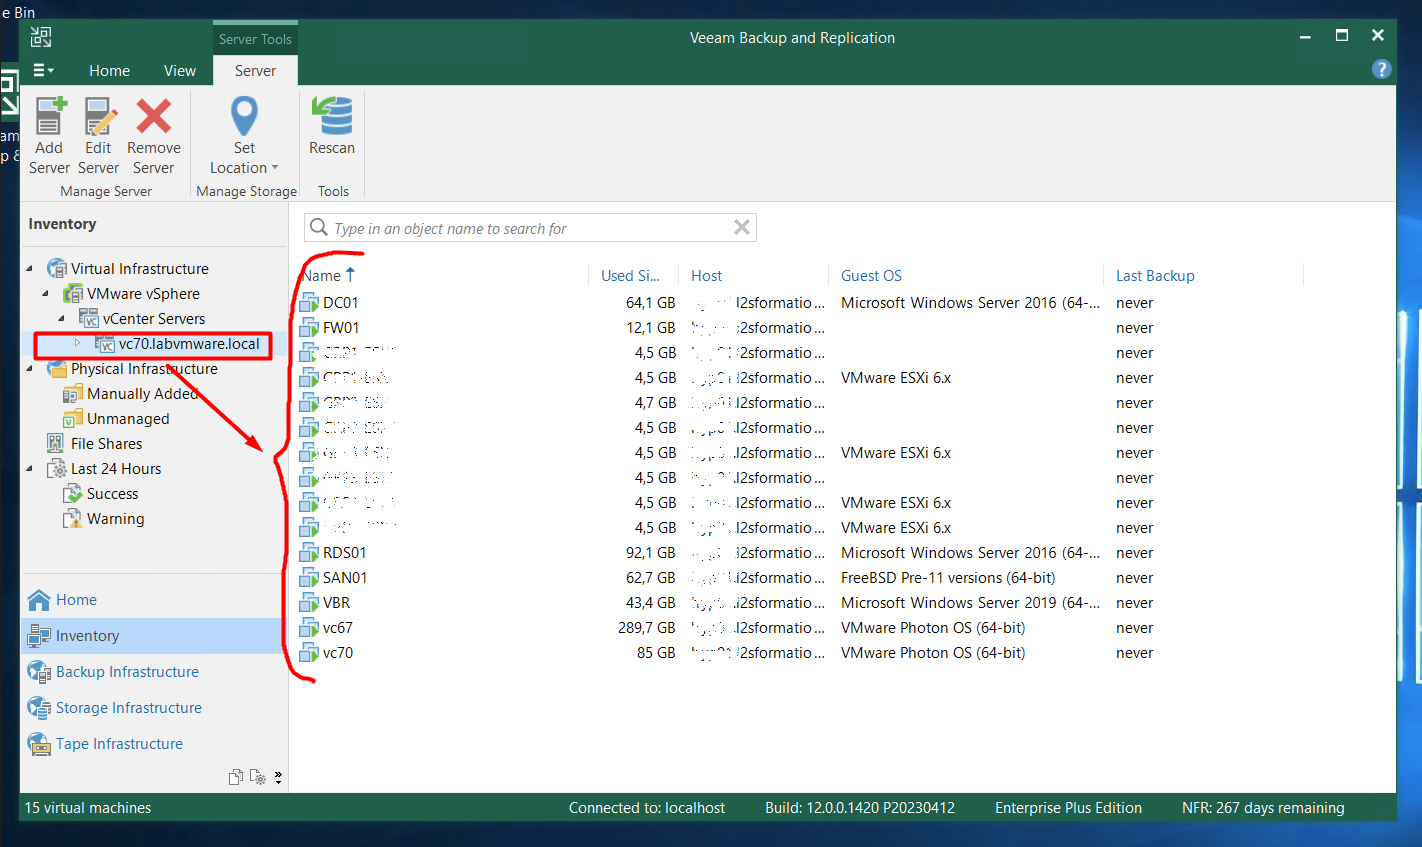Select Virtual Infrastructure in the tree
The width and height of the screenshot is (1422, 847).
coord(139,268)
